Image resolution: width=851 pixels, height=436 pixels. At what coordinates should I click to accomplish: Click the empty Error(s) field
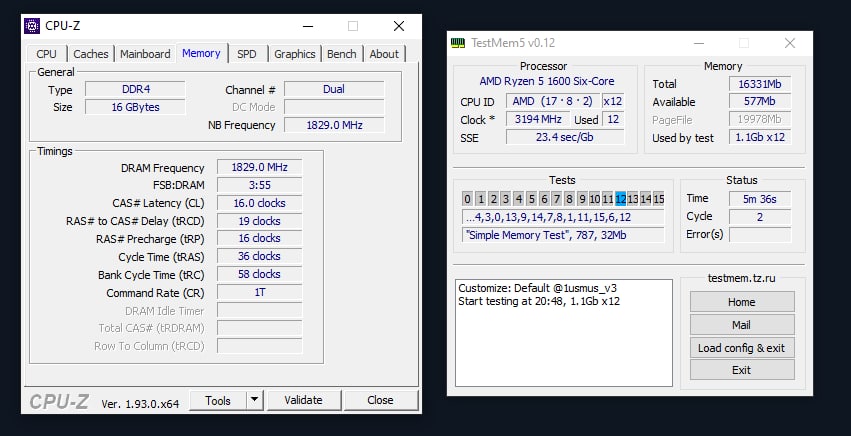(760, 235)
